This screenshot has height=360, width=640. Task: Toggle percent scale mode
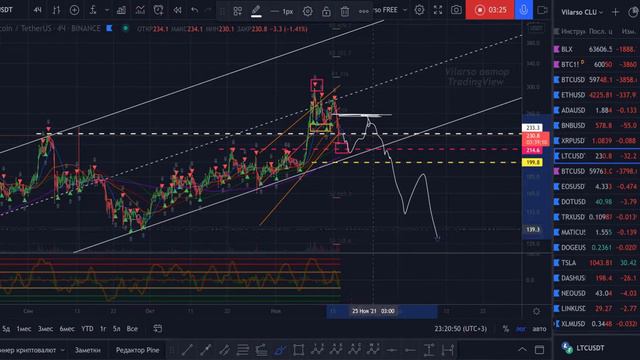(506, 329)
